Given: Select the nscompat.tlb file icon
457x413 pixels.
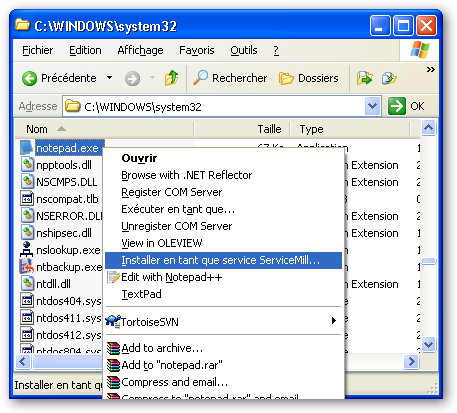Looking at the screenshot, I should pos(27,199).
